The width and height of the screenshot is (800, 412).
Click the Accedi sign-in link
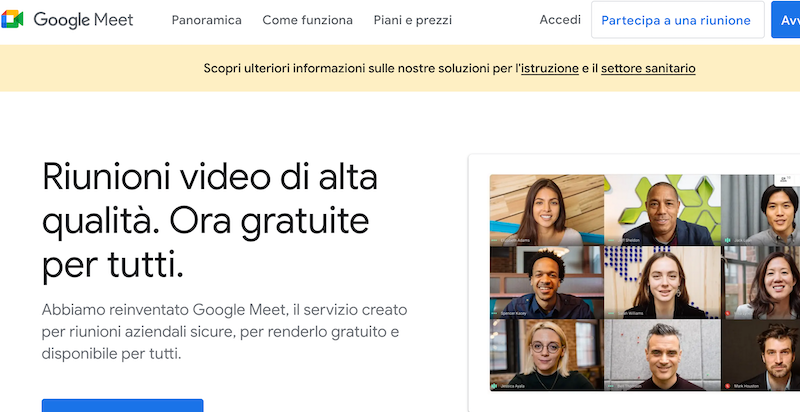click(x=560, y=20)
